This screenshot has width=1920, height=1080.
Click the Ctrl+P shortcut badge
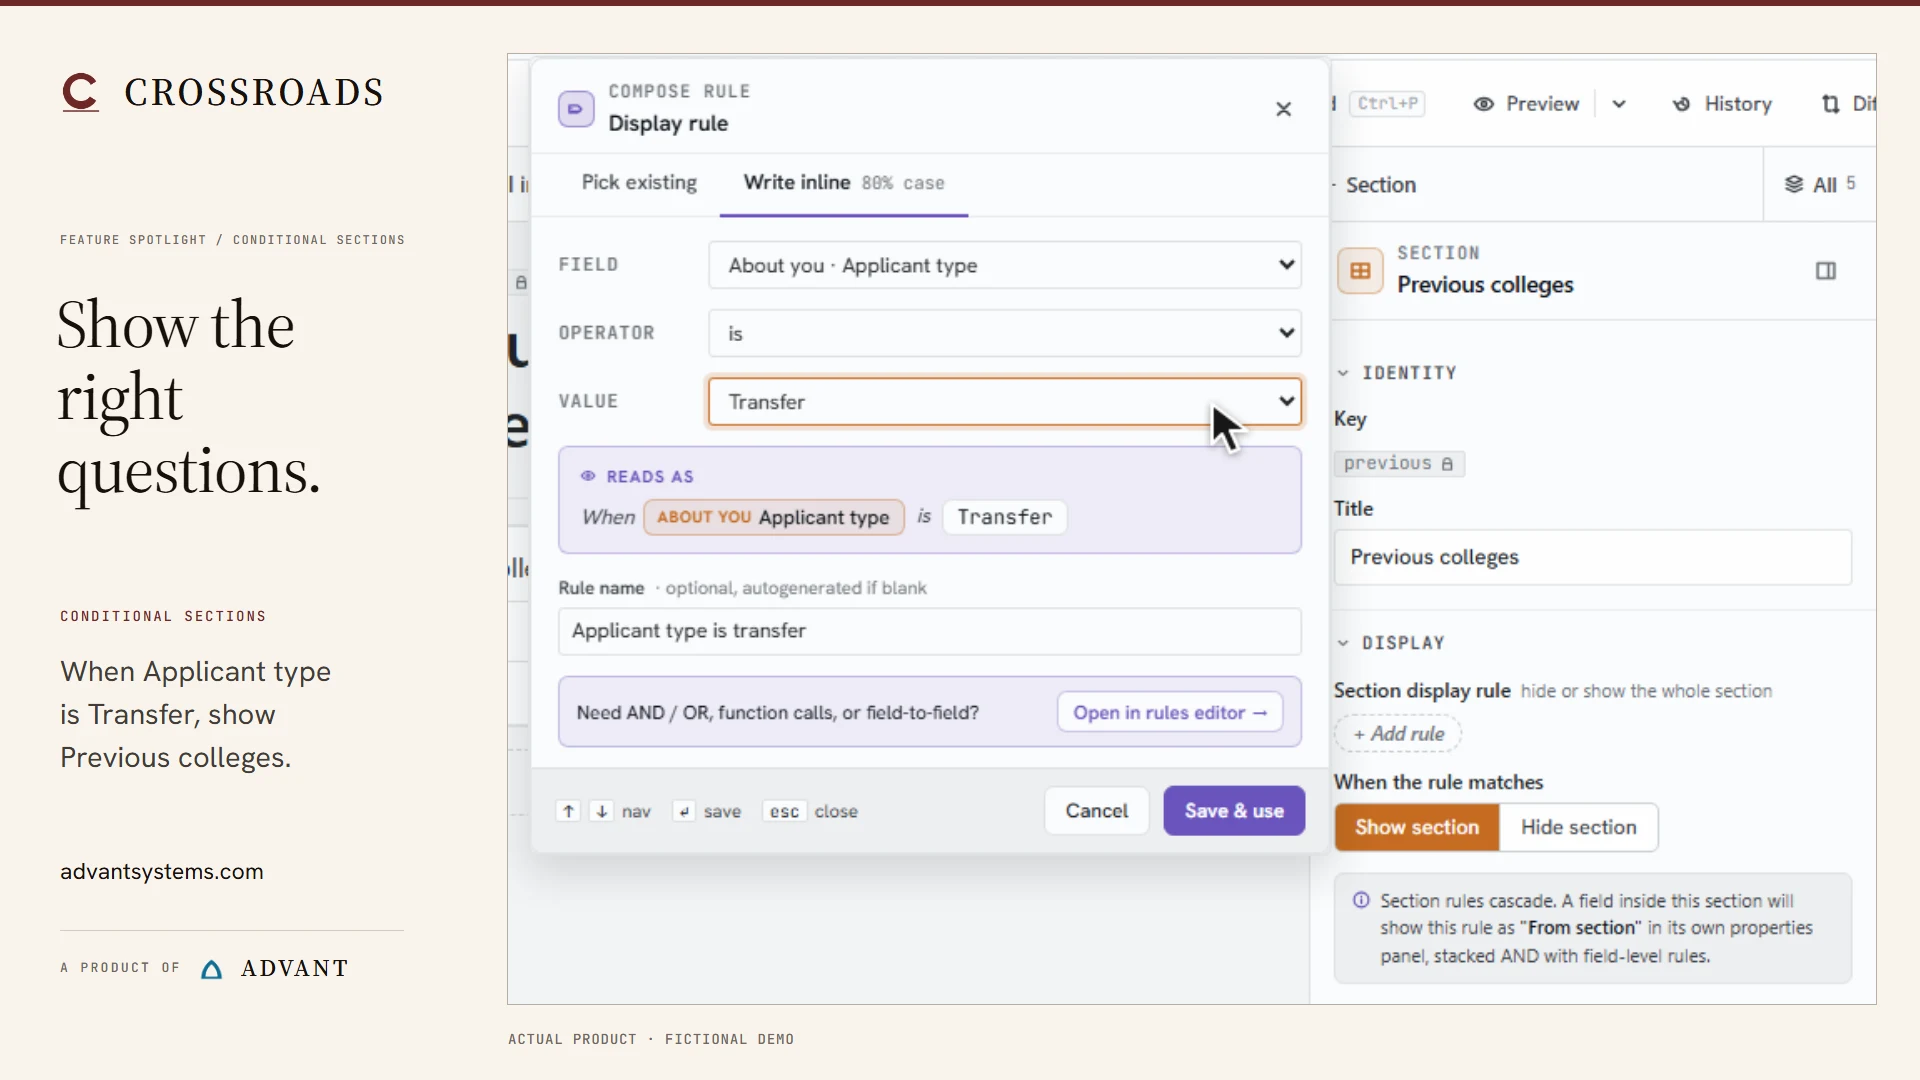pos(1387,103)
